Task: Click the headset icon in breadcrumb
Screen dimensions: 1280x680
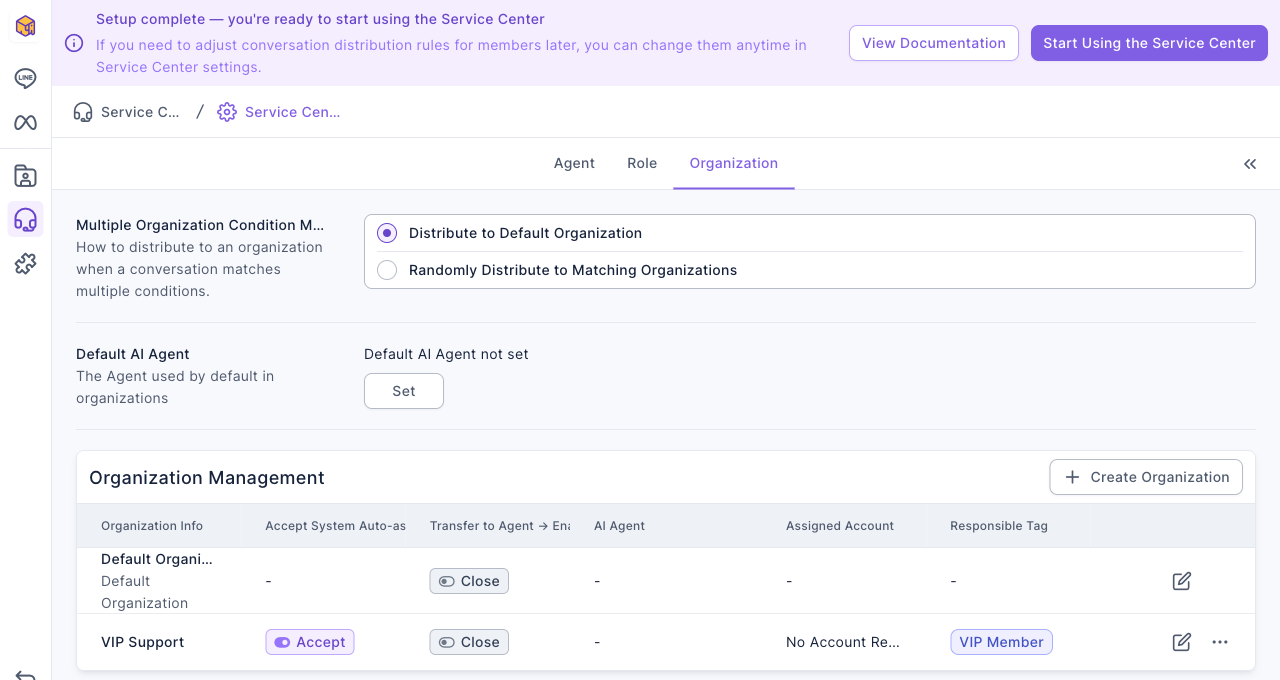Action: click(x=83, y=112)
